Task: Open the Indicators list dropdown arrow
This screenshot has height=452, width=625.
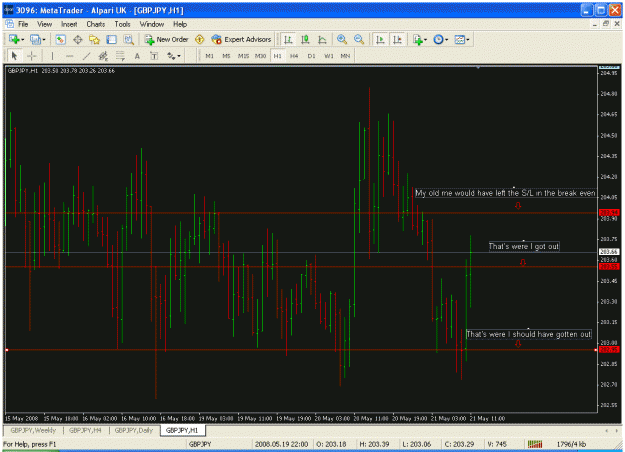Action: (x=425, y=40)
